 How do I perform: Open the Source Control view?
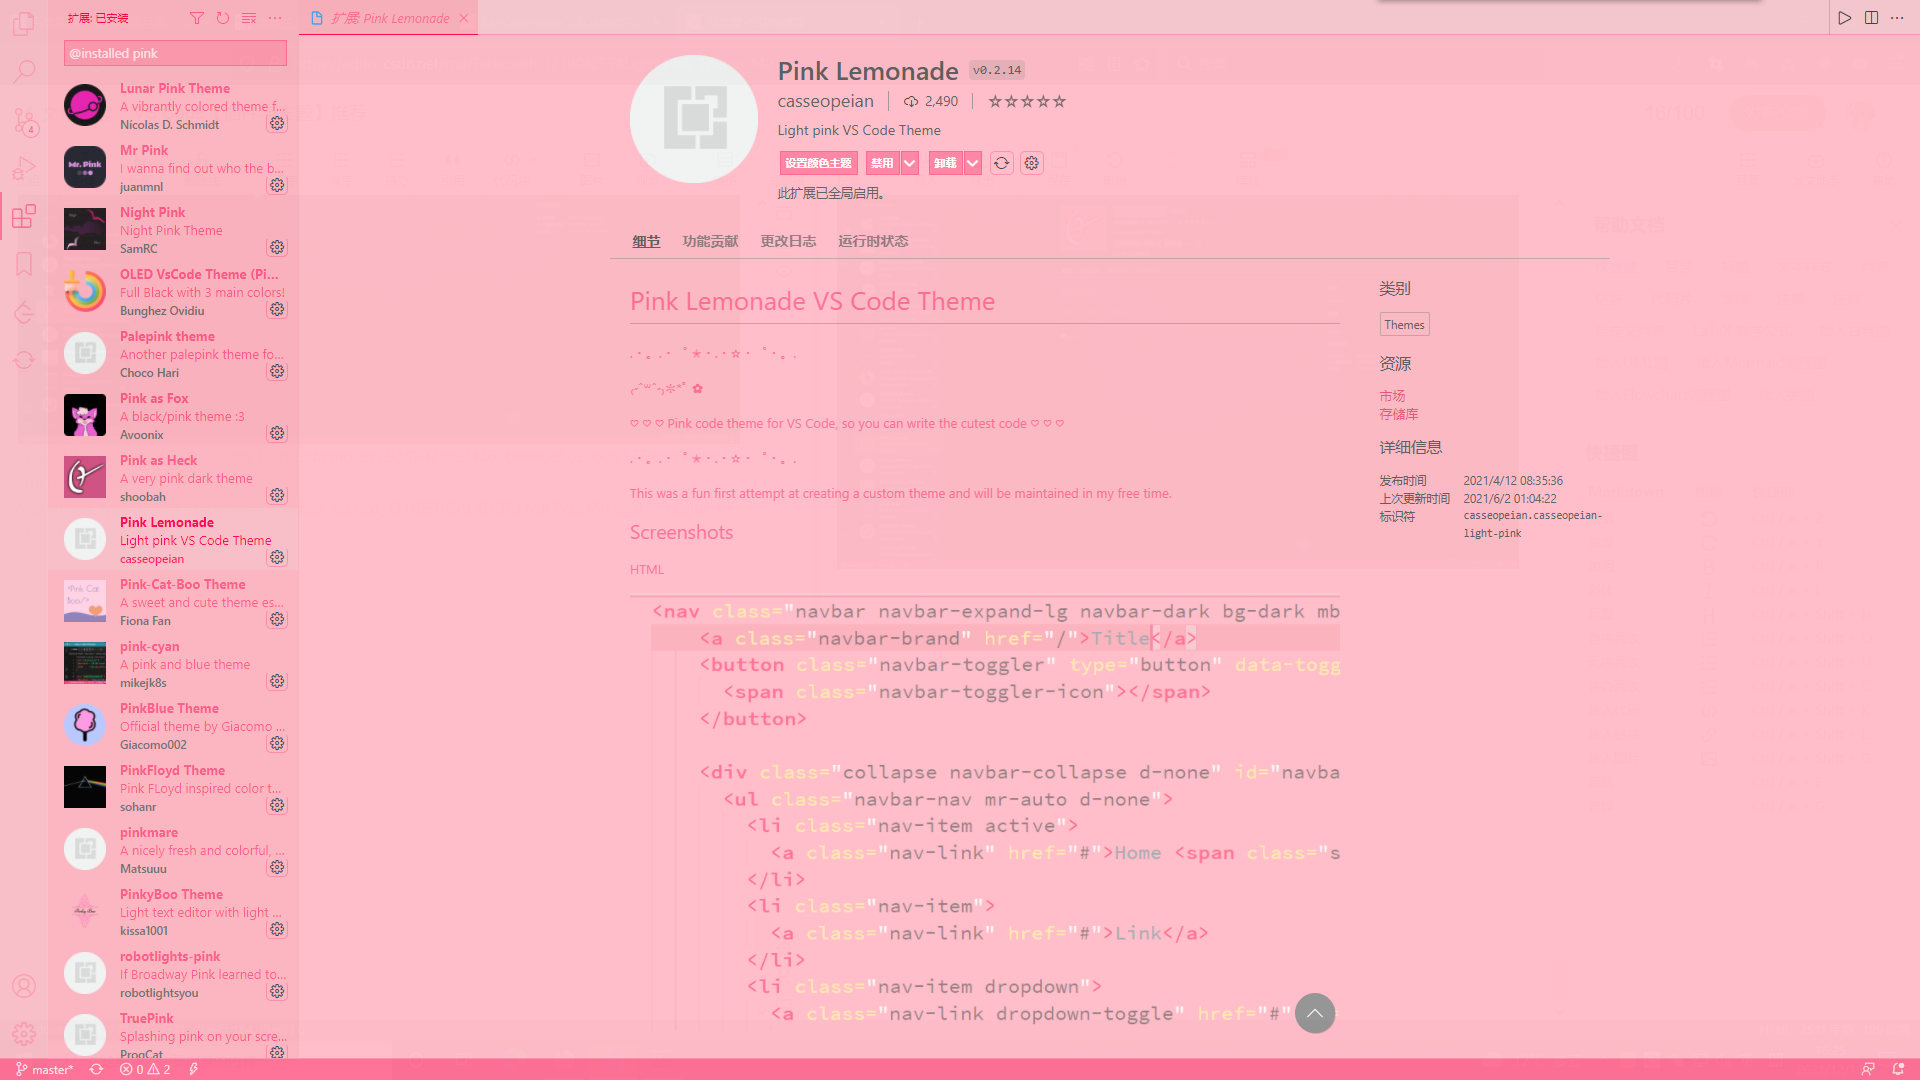point(24,120)
